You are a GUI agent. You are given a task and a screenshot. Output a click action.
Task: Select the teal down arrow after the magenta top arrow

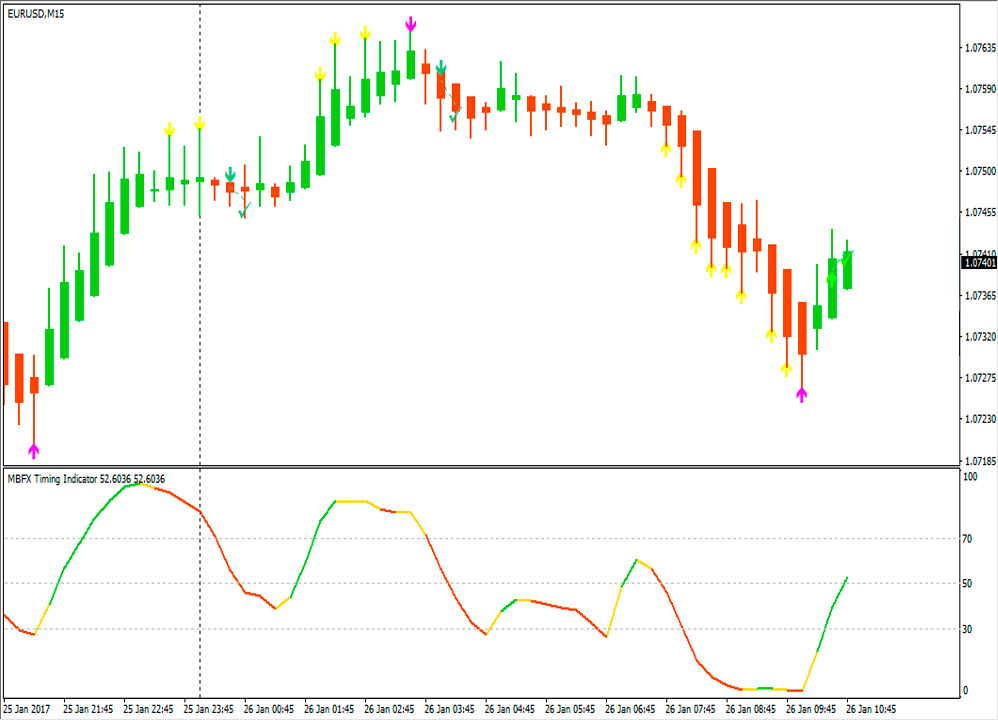(440, 68)
